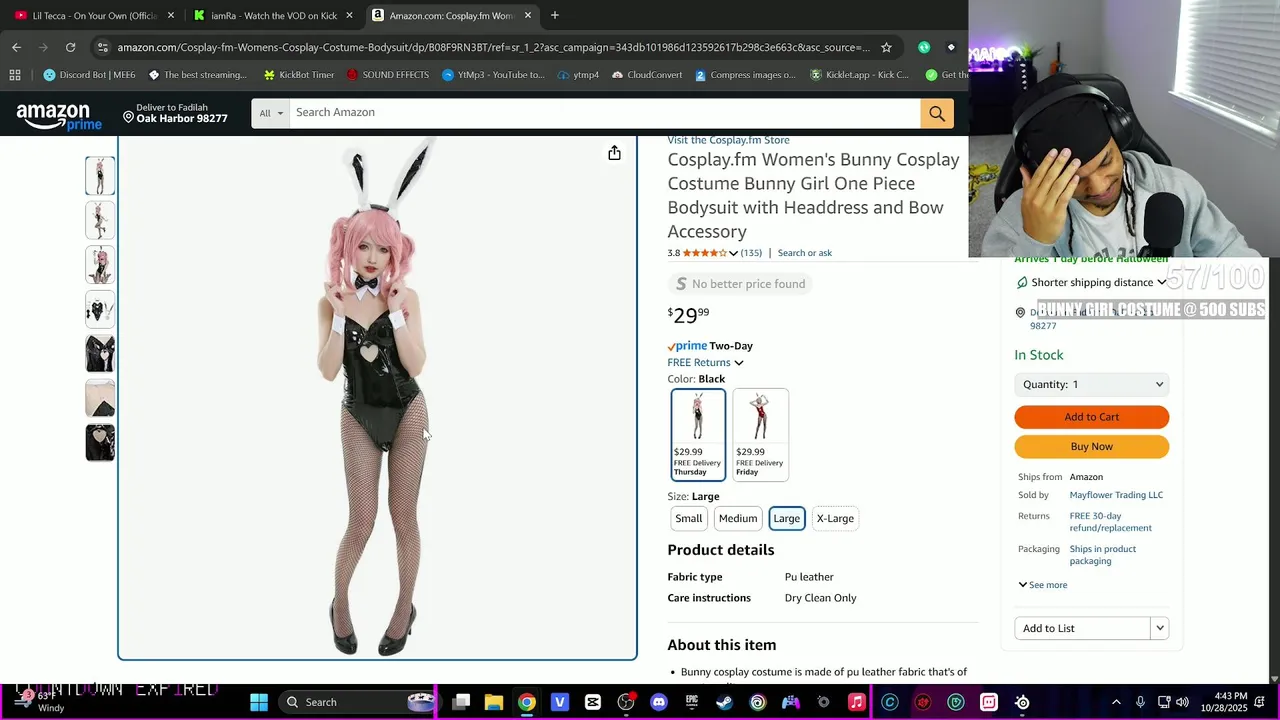Open the site information icon in address bar
This screenshot has height=720, width=1280.
pos(102,47)
